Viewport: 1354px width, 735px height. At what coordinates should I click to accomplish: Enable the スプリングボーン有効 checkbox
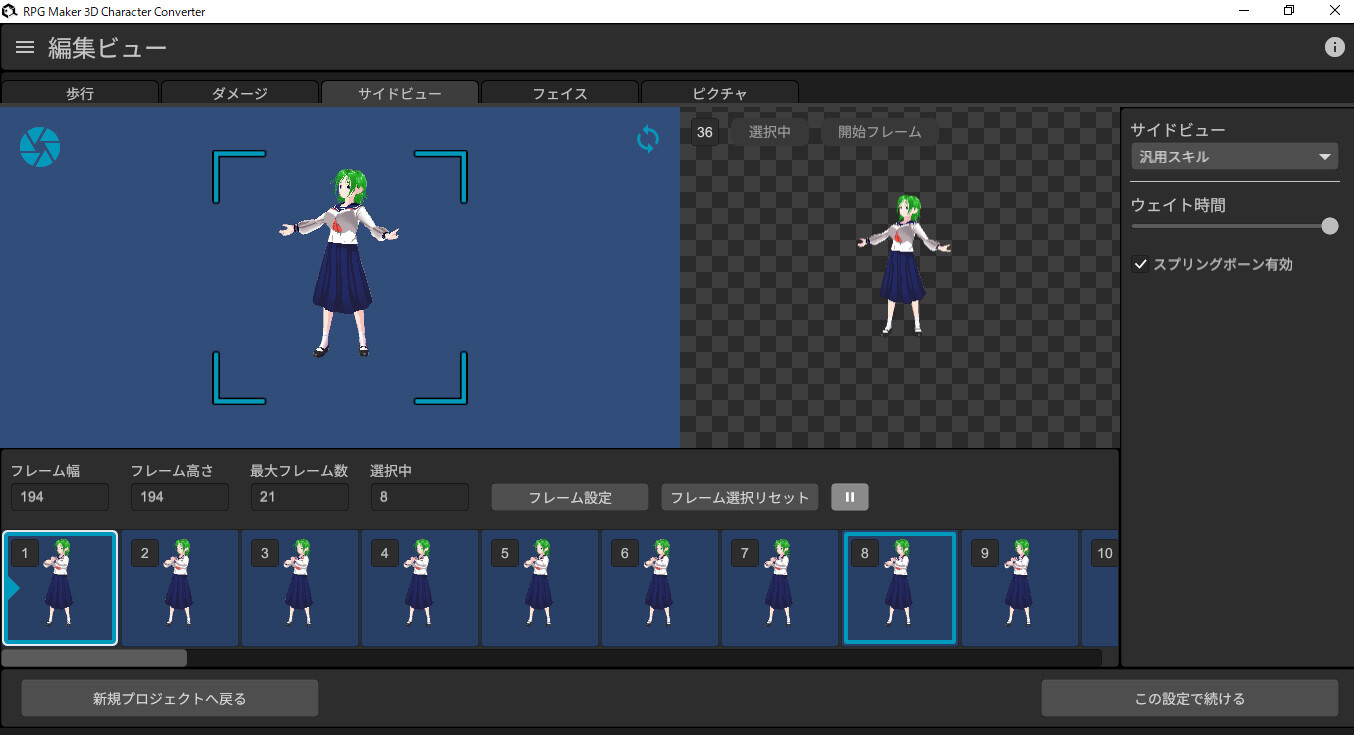pyautogui.click(x=1140, y=264)
